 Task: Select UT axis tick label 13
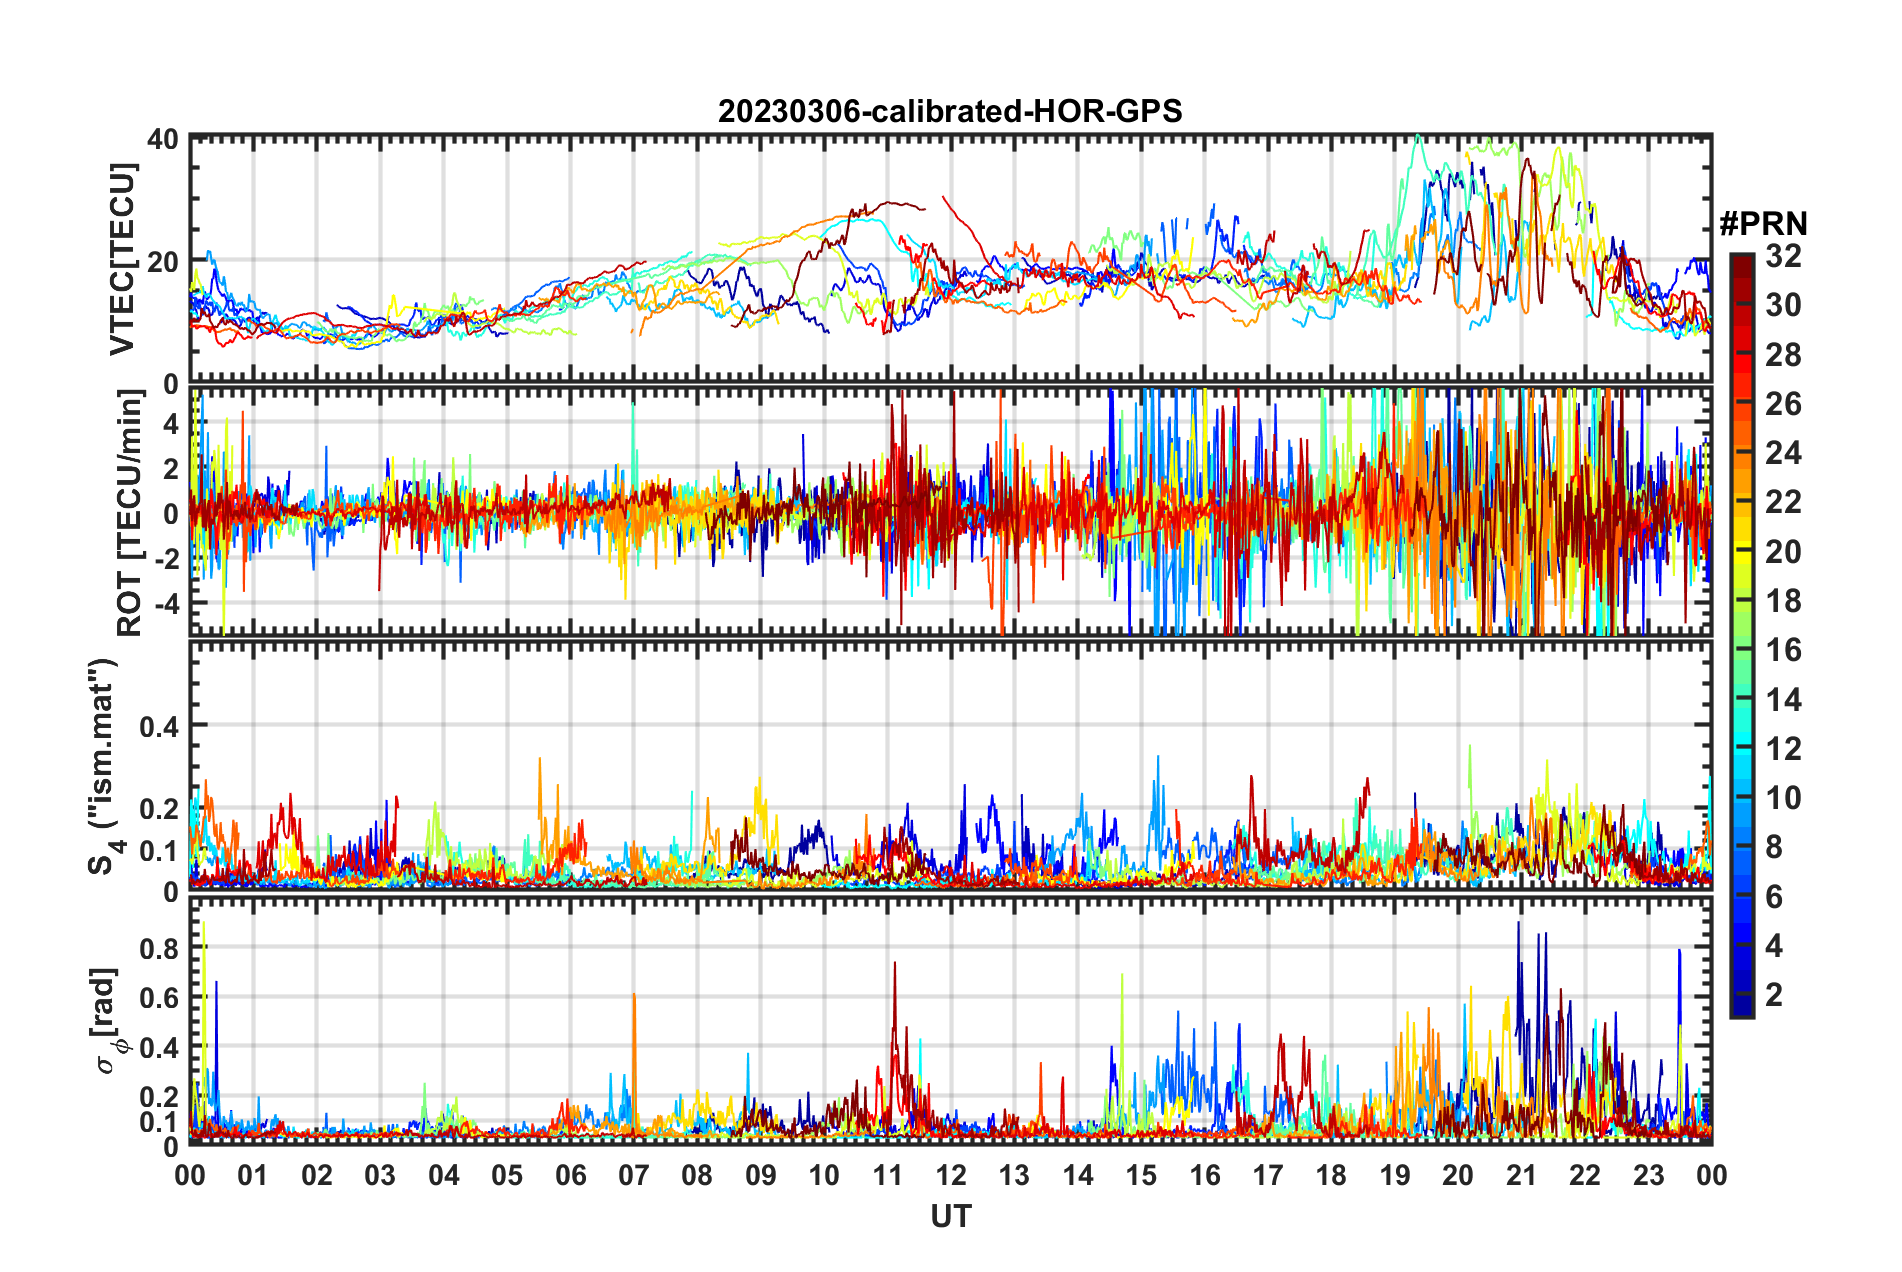1014,1175
